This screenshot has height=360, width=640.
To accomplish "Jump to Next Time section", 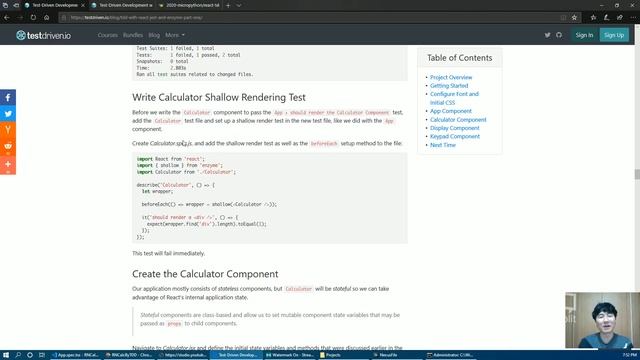I will pos(442,145).
